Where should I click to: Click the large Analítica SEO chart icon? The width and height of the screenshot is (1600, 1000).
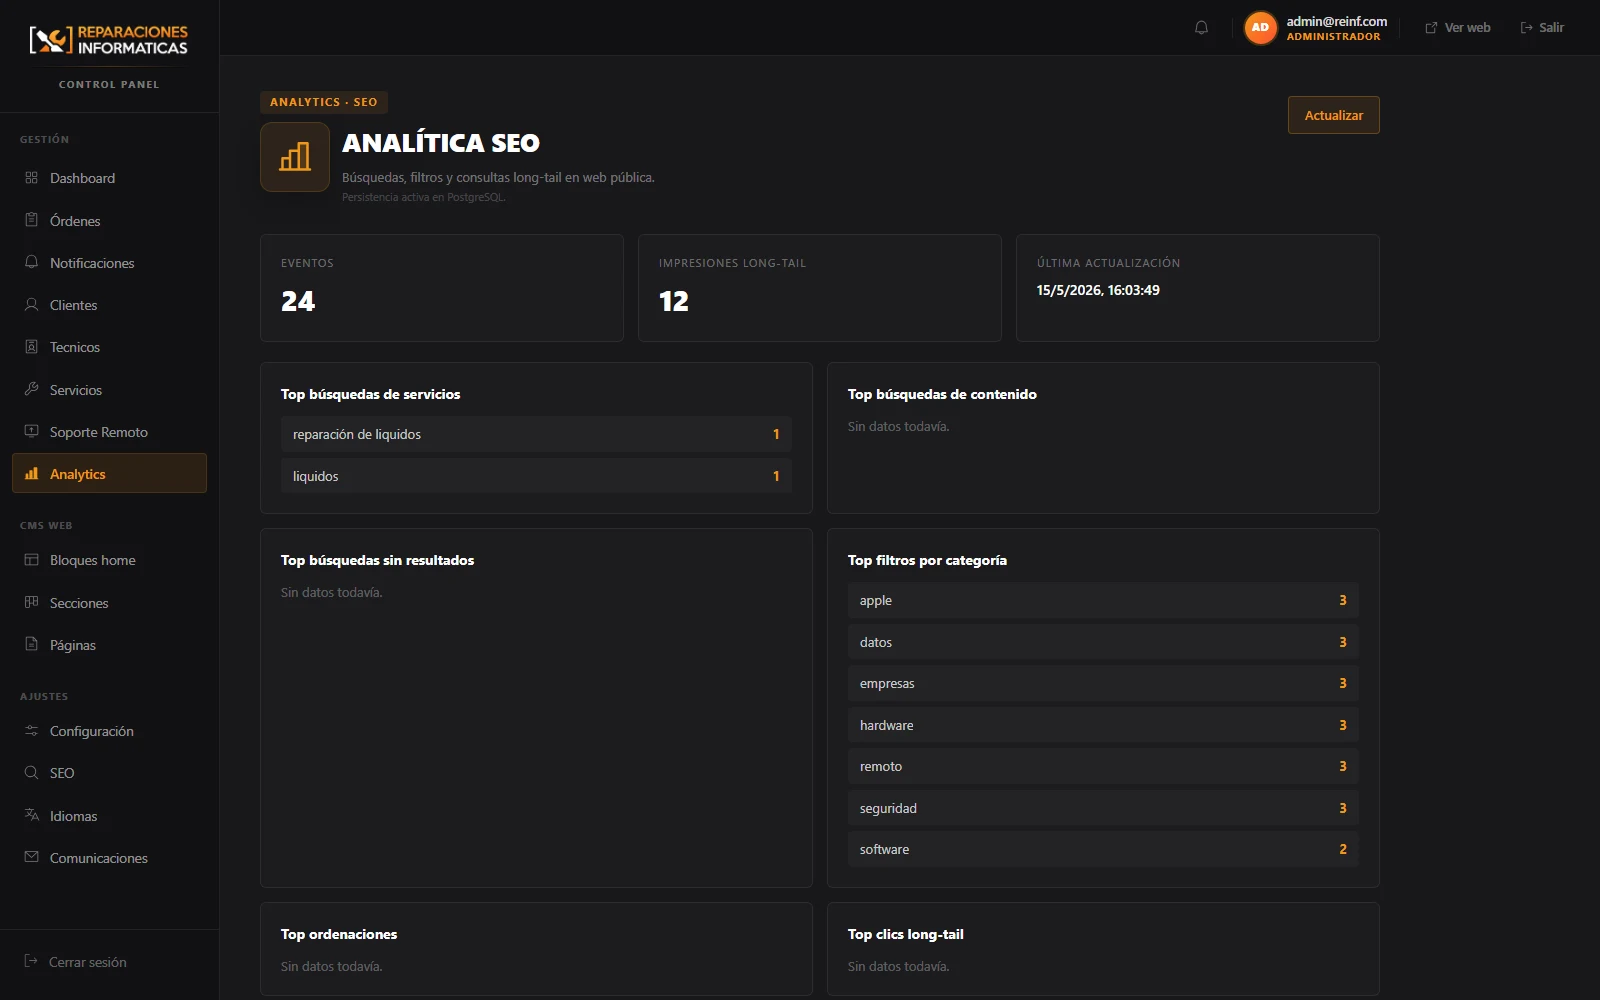(x=295, y=157)
